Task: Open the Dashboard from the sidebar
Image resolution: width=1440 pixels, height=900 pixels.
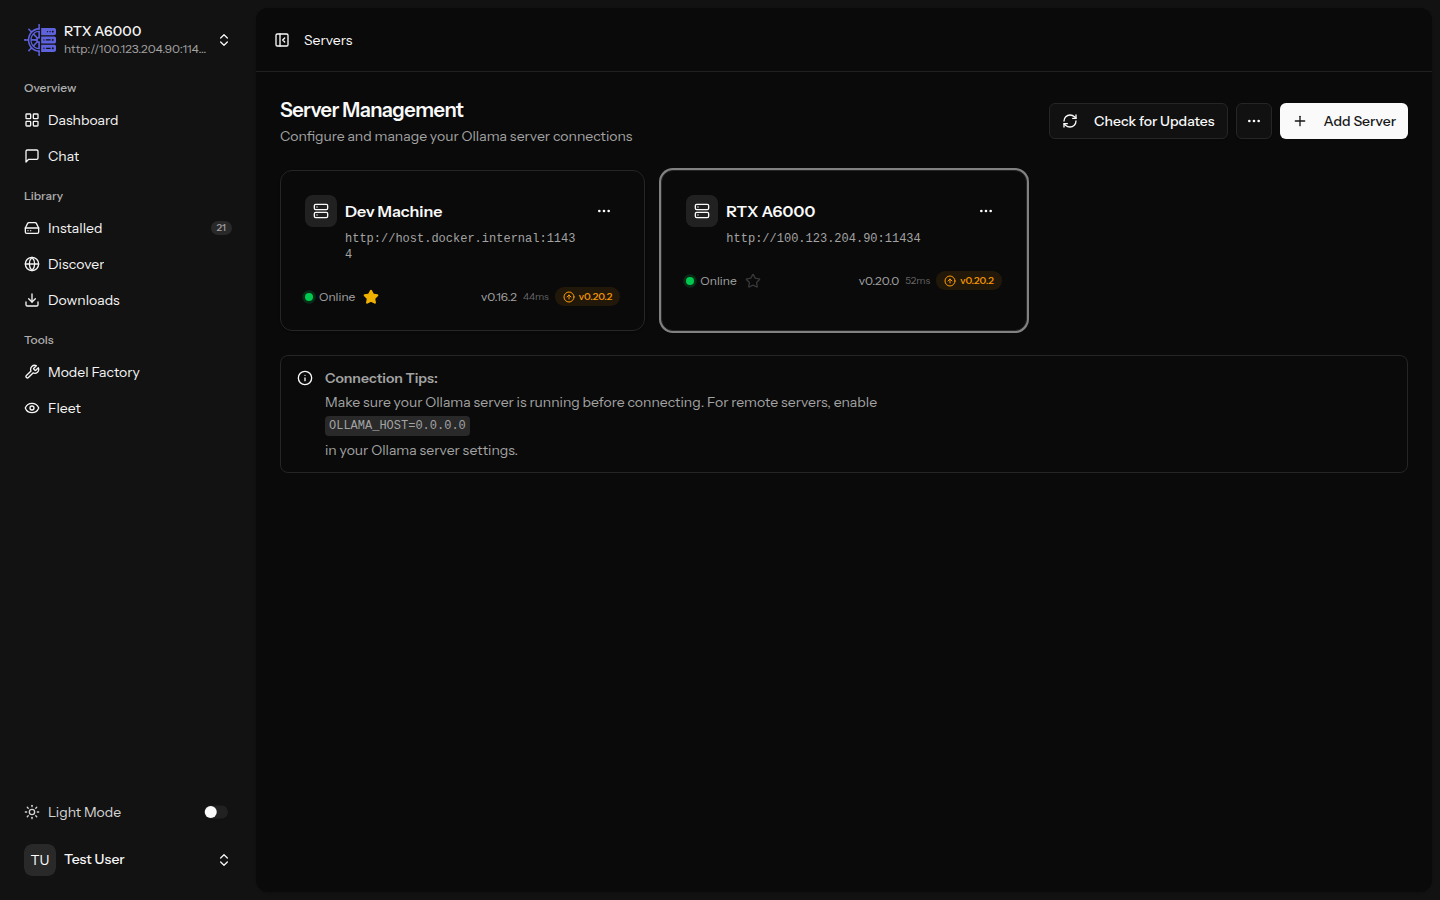Action: 83,120
